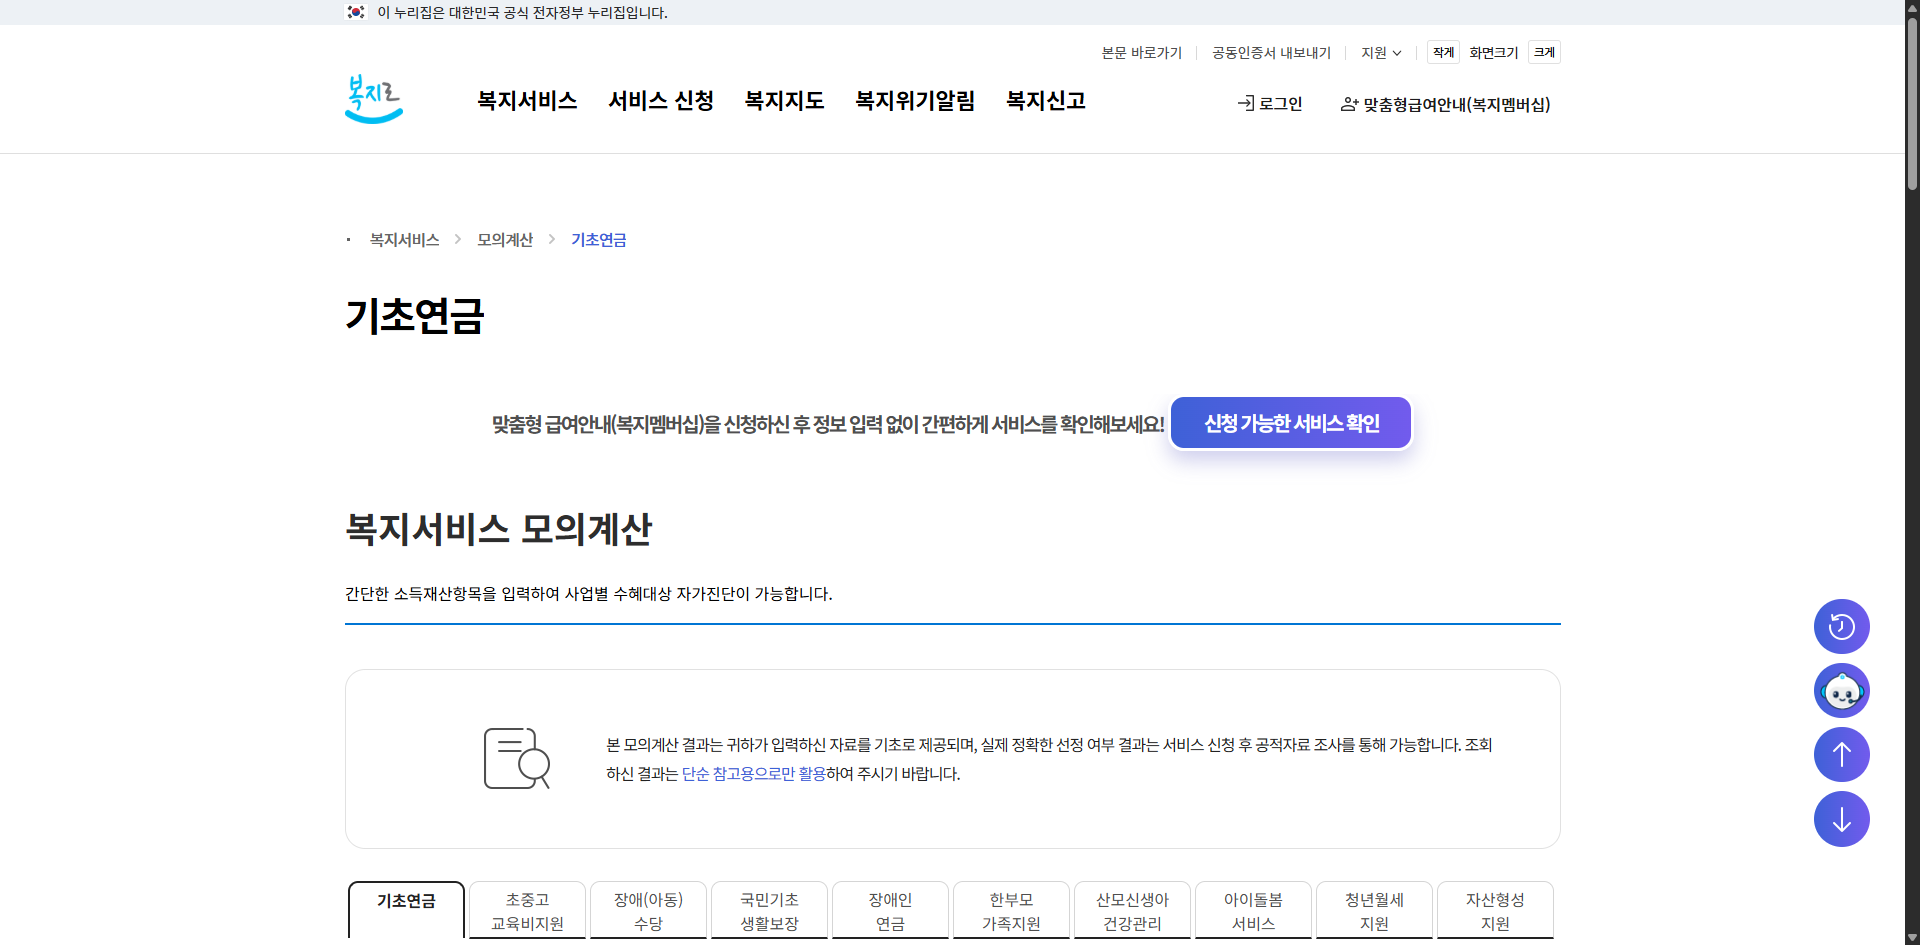
Task: Select the 자산형성 지원 tab
Action: 1495,911
